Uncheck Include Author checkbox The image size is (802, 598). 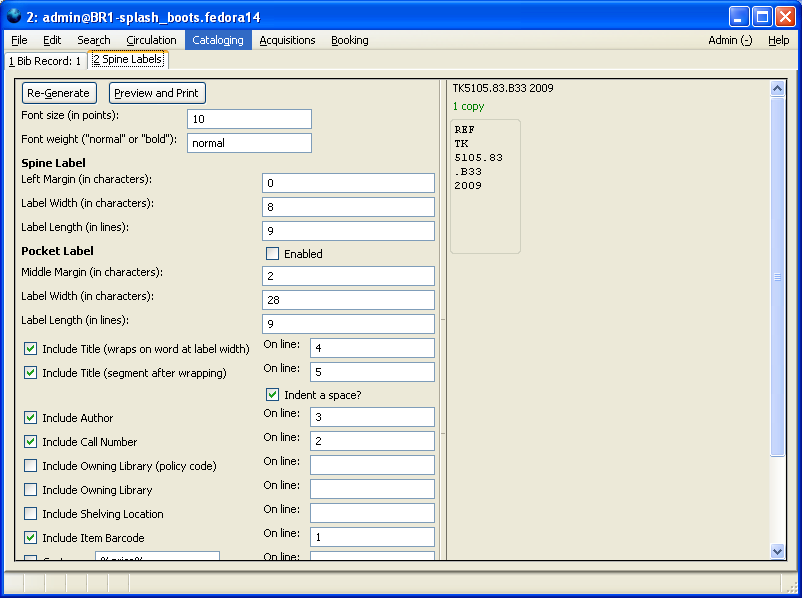tap(31, 418)
